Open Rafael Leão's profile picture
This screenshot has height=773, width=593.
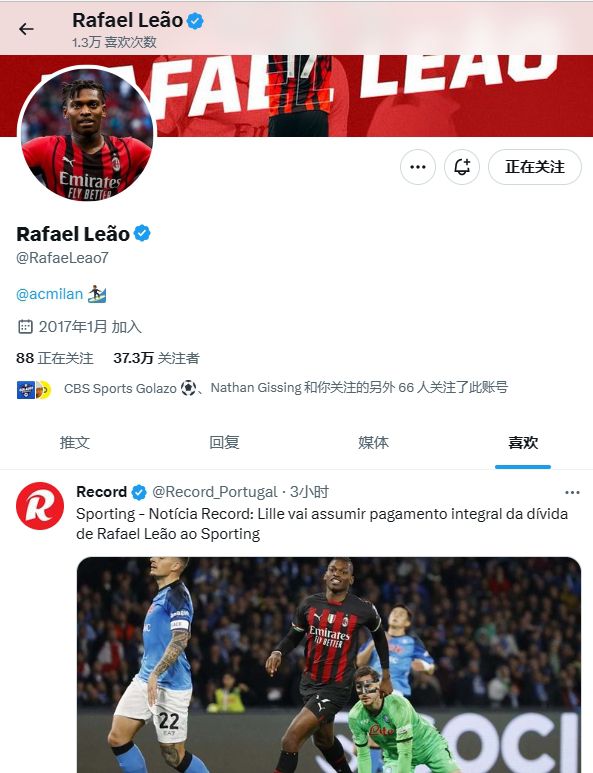tap(87, 134)
